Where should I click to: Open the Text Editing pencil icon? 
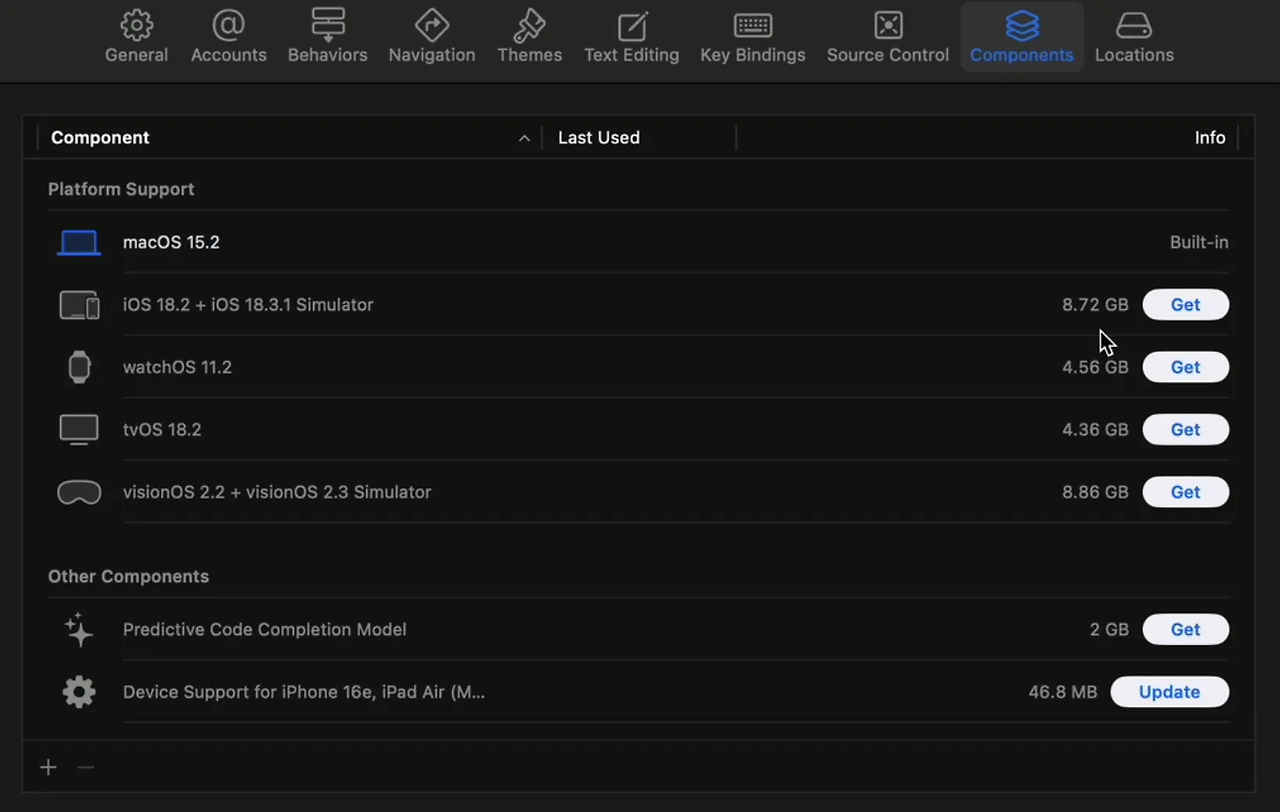pyautogui.click(x=631, y=24)
